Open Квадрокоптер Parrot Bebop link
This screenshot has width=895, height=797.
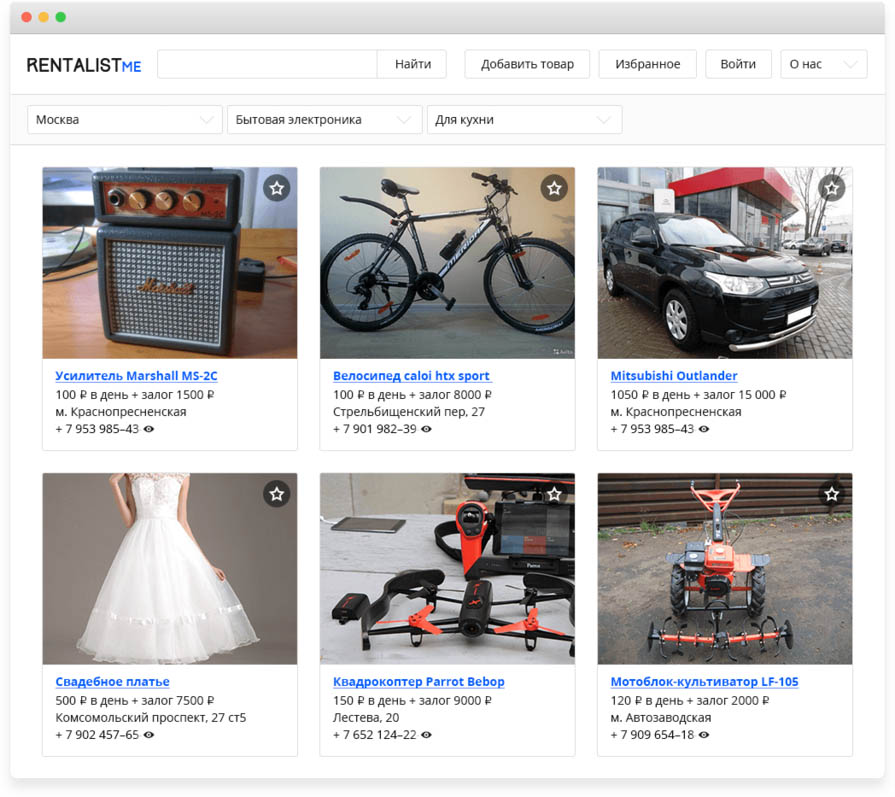(x=418, y=682)
